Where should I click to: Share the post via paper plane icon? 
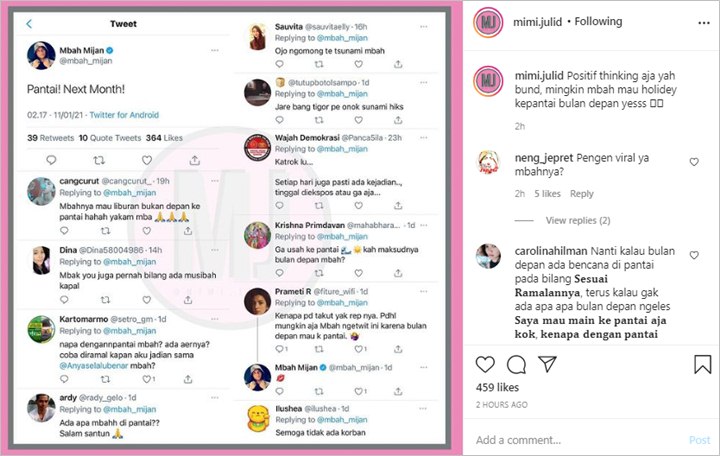tap(547, 364)
